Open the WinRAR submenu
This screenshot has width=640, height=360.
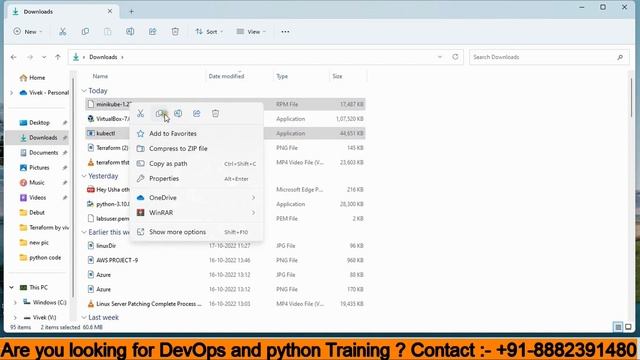click(x=196, y=213)
